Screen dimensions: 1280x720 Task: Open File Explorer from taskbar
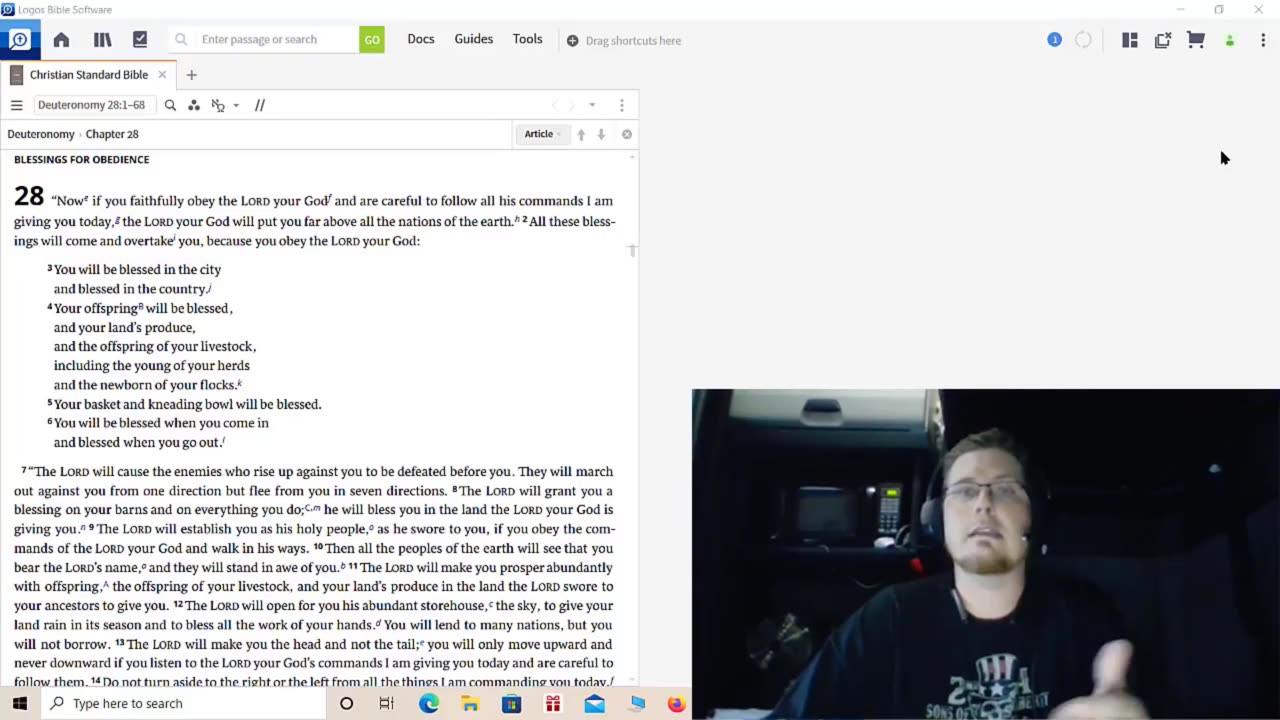pyautogui.click(x=470, y=703)
